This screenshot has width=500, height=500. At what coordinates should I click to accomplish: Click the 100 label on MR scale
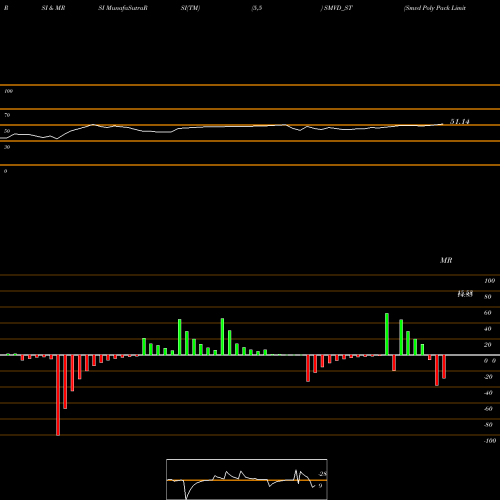pos(489,281)
